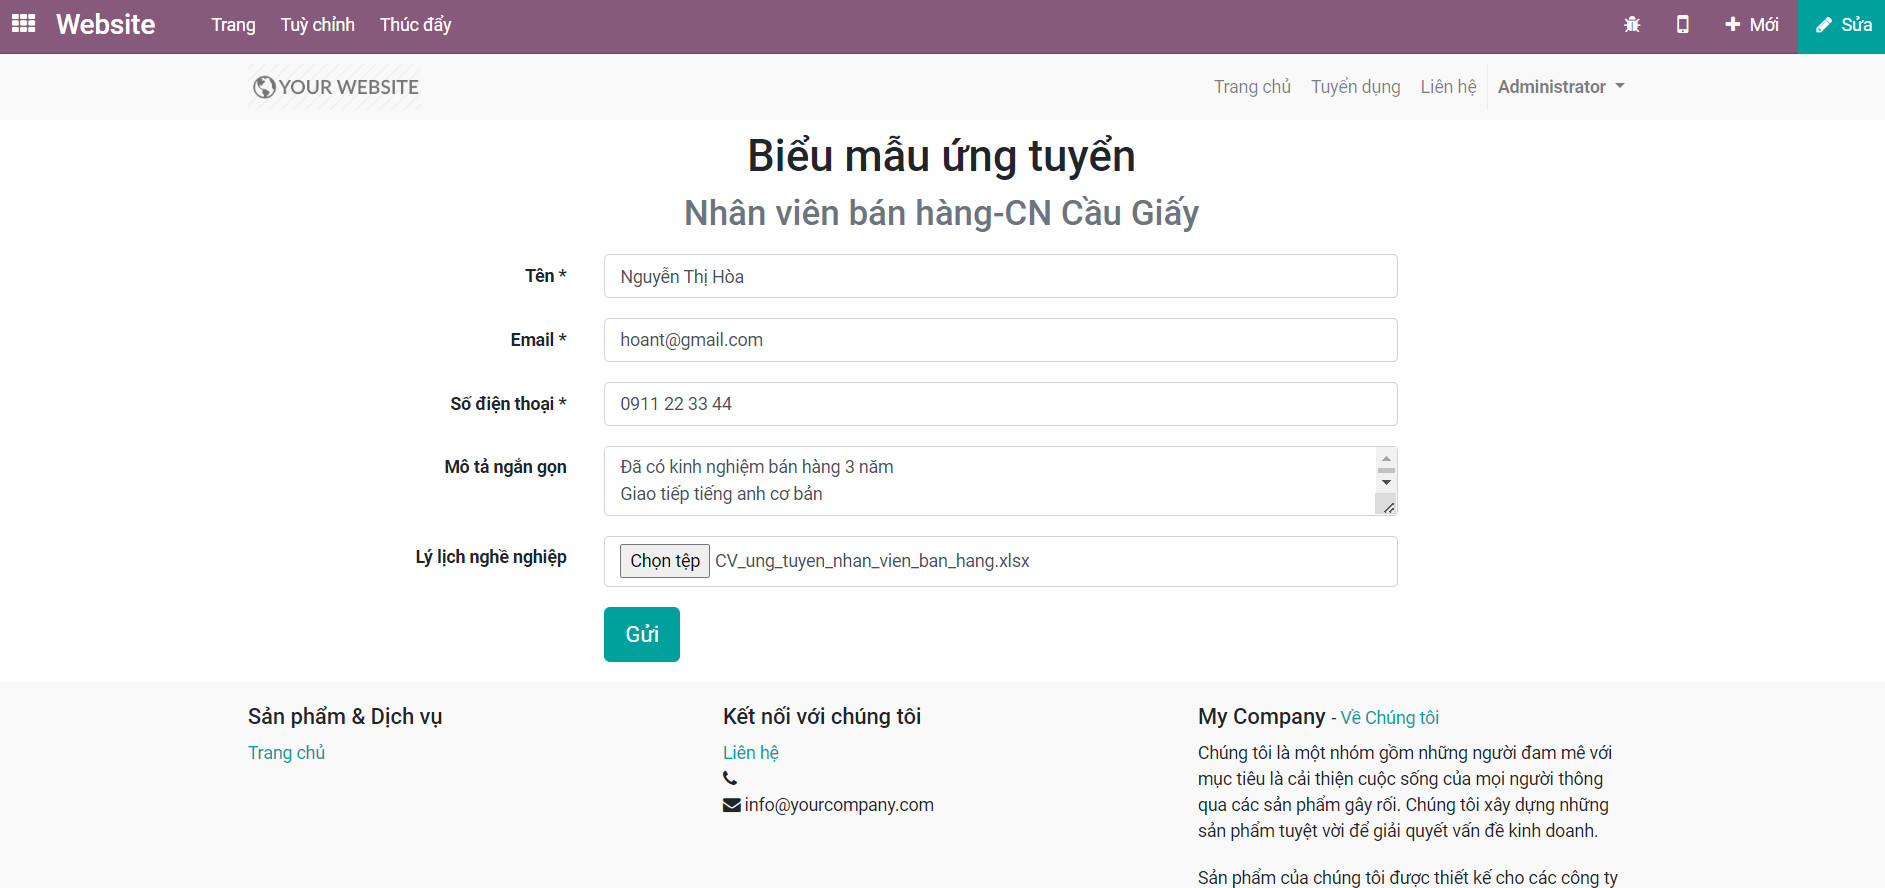Image resolution: width=1885 pixels, height=888 pixels.
Task: Go to Tuyển dụng page link
Action: pyautogui.click(x=1355, y=87)
